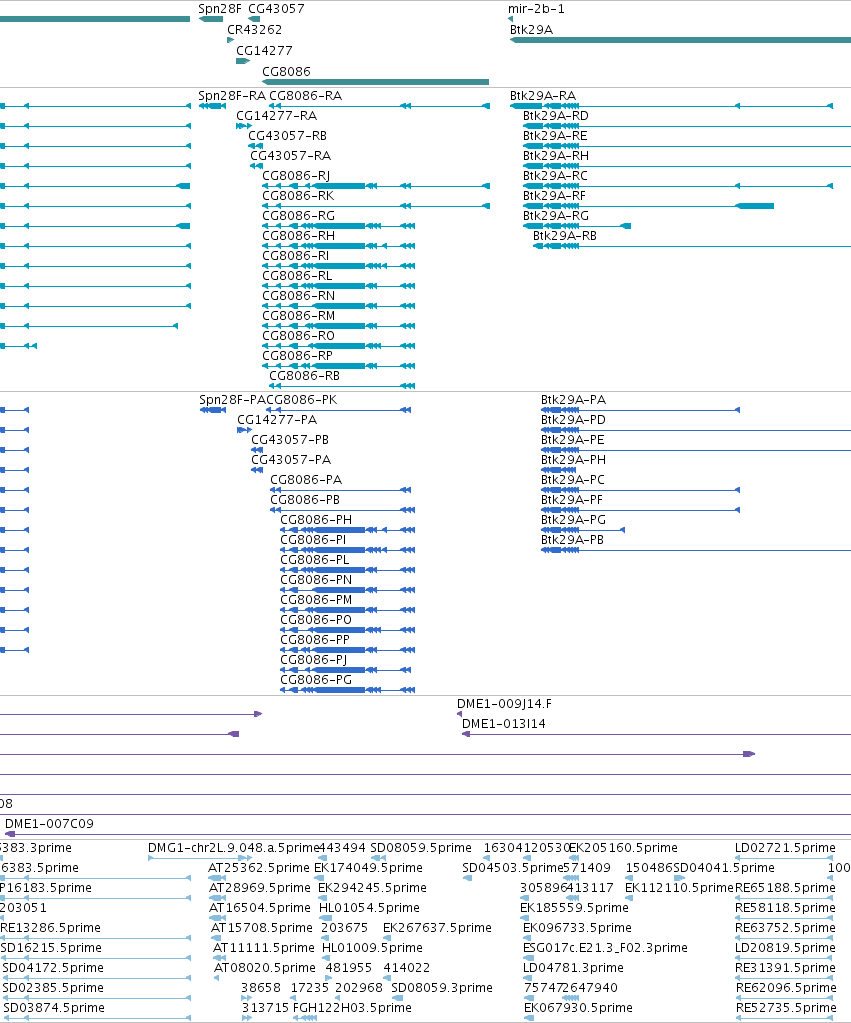This screenshot has height=1023, width=851.
Task: Select the Btk29A-PD protein label
Action: coord(574,420)
